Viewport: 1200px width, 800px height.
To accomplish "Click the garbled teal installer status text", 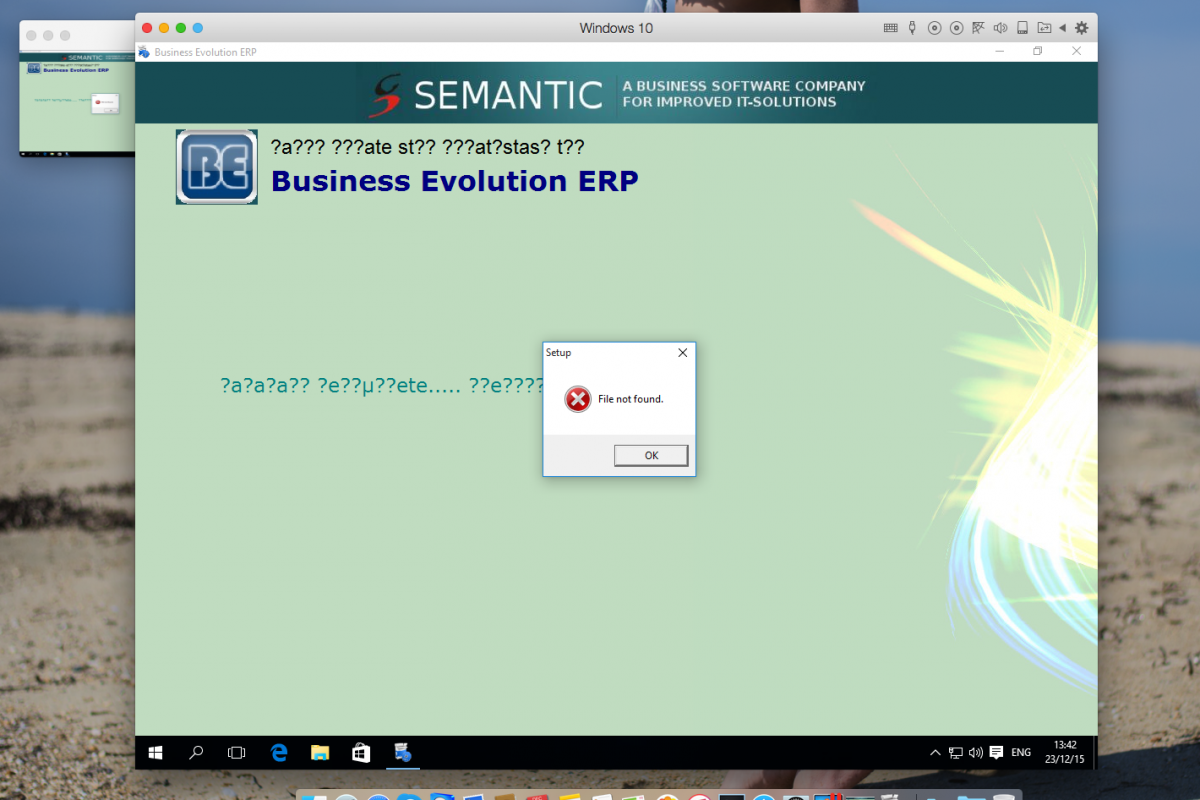I will point(381,385).
